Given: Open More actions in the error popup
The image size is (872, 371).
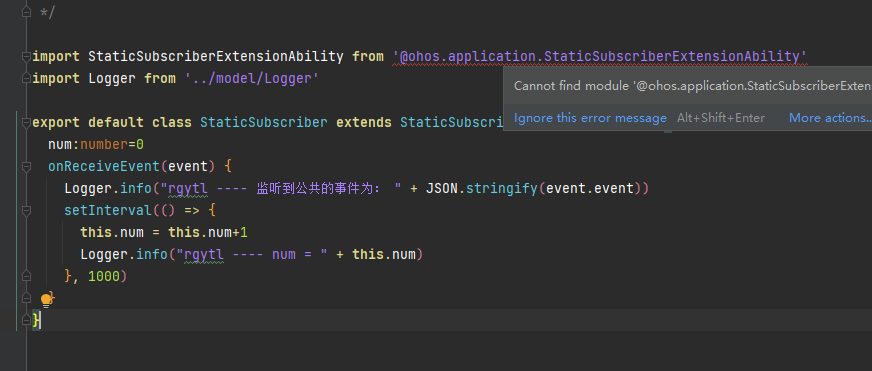Looking at the screenshot, I should (x=830, y=118).
